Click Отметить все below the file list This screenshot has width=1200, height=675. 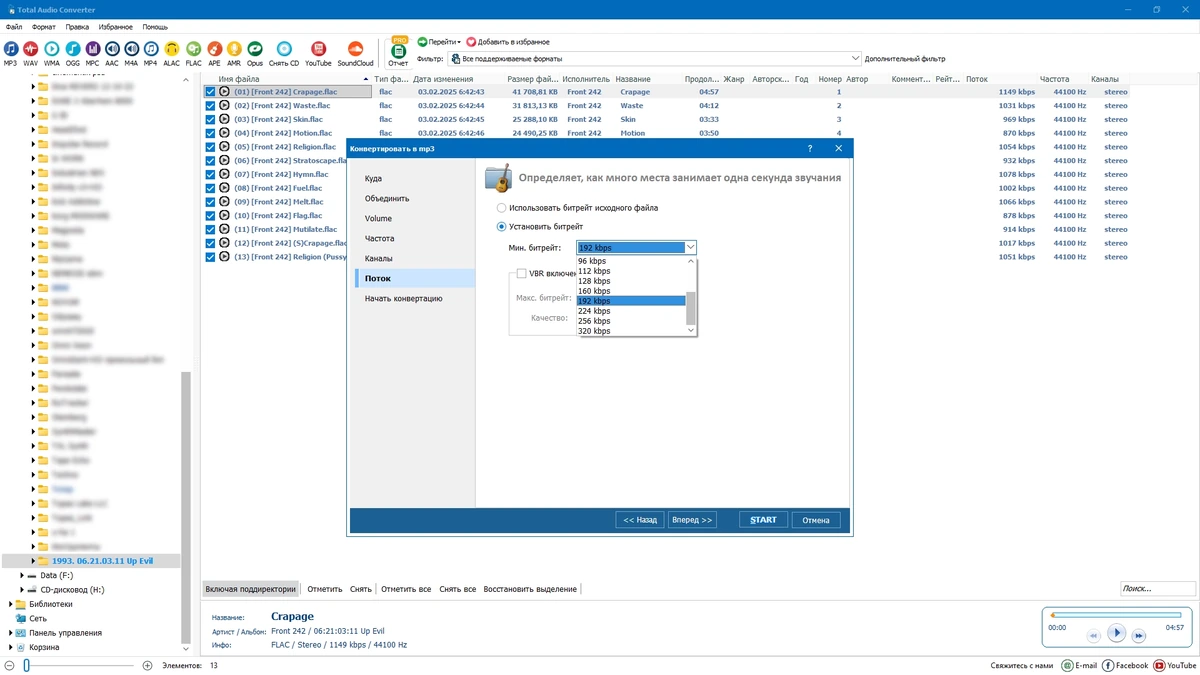[406, 589]
